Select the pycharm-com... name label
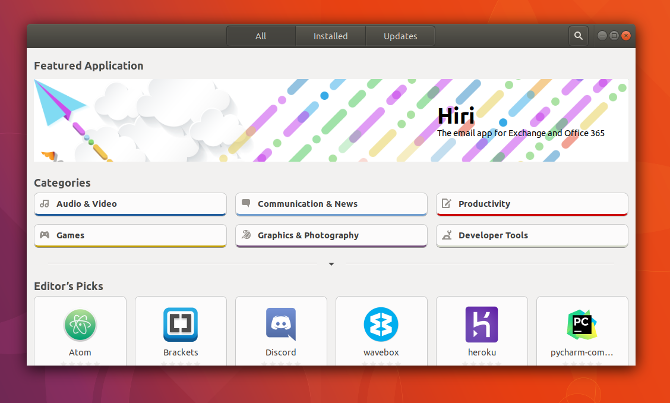This screenshot has height=403, width=670. pos(582,353)
